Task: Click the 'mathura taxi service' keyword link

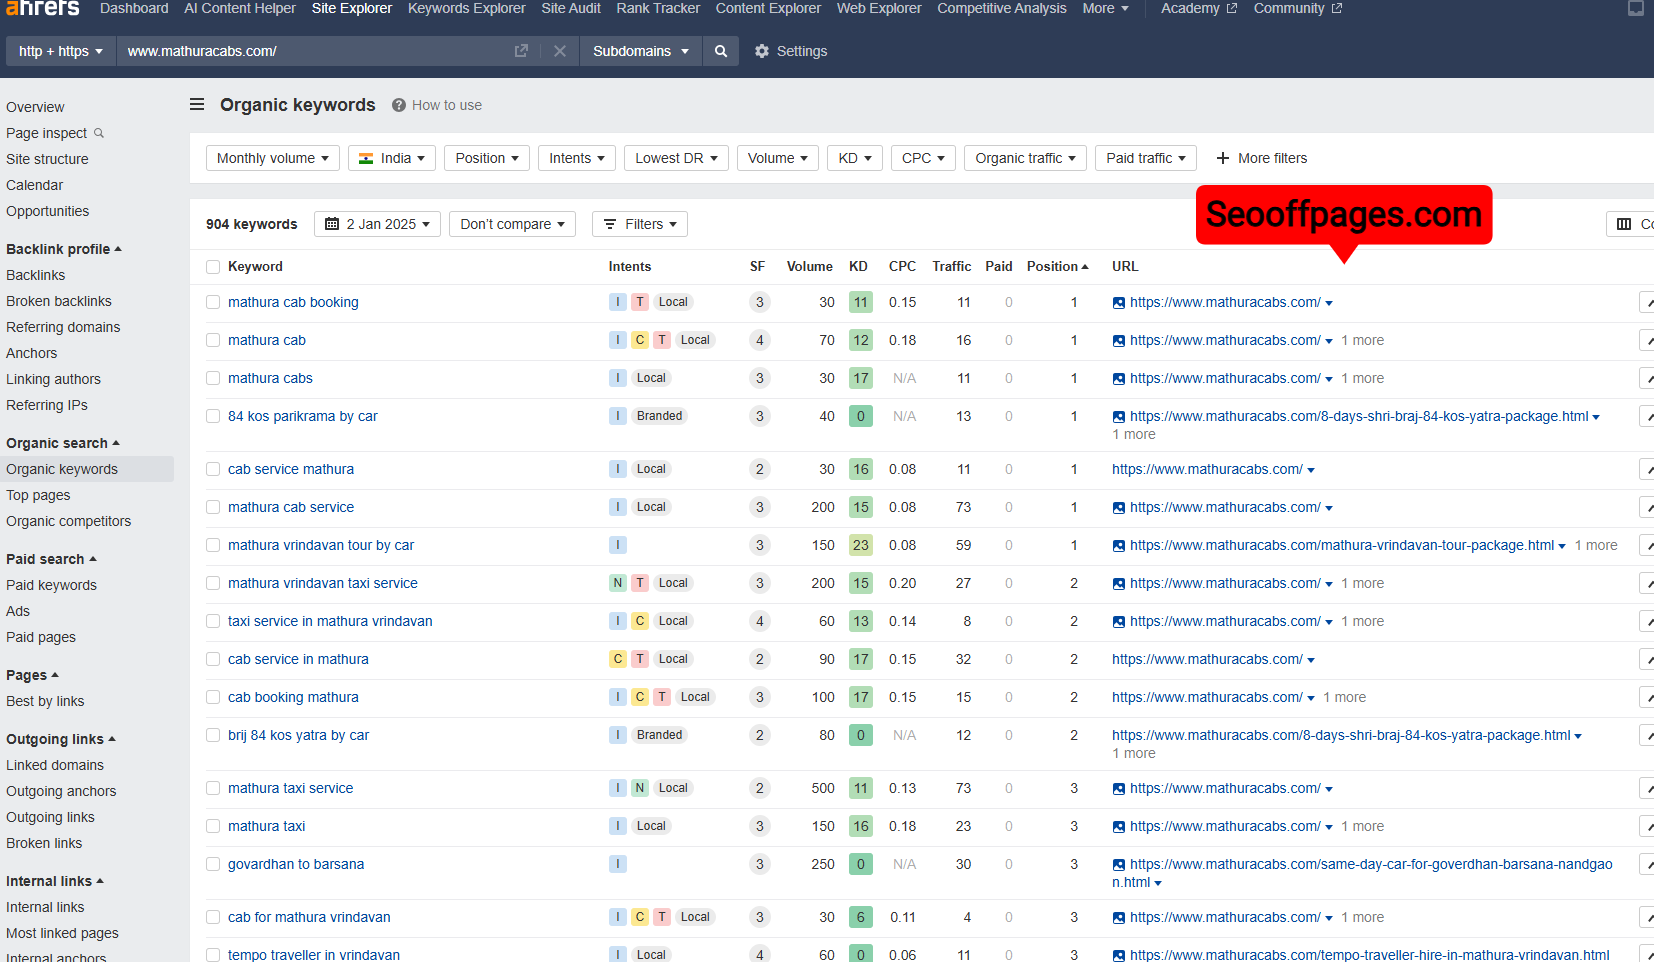Action: click(x=290, y=788)
